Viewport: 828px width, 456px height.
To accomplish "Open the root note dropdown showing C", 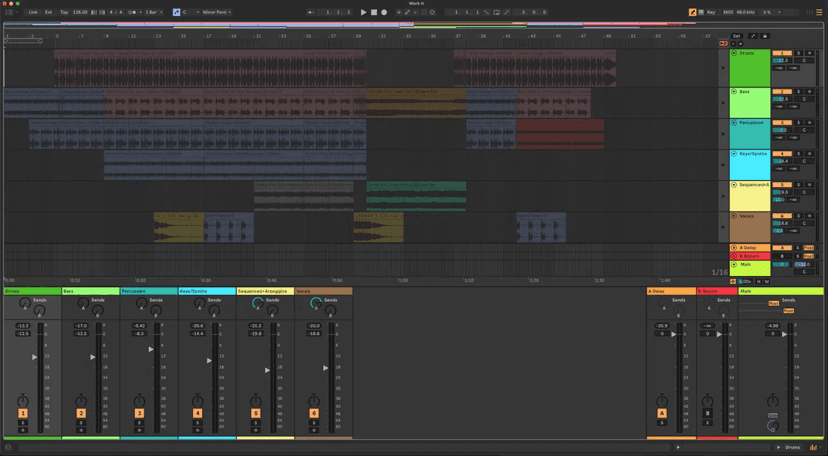I will [x=191, y=12].
